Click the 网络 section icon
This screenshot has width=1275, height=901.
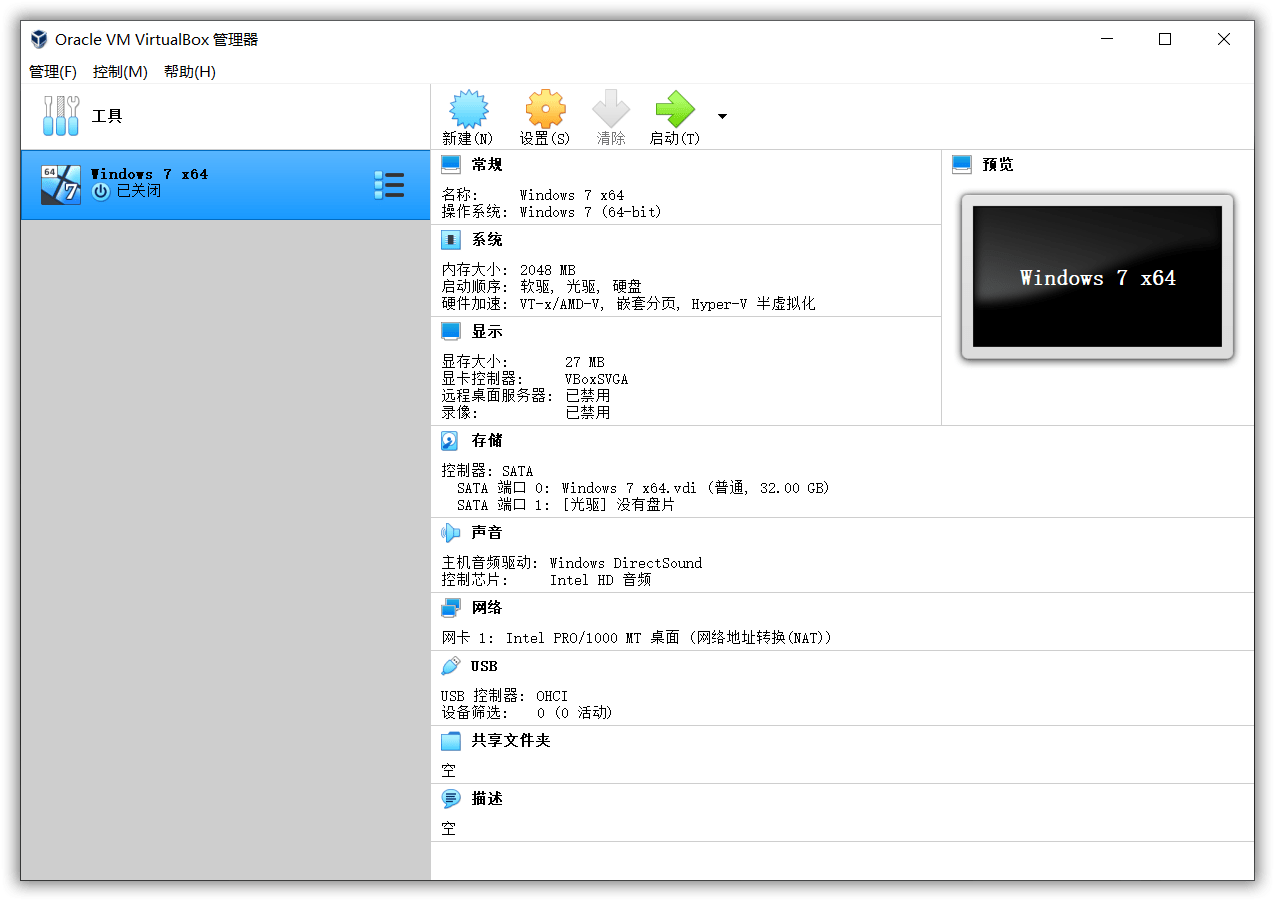tap(450, 607)
